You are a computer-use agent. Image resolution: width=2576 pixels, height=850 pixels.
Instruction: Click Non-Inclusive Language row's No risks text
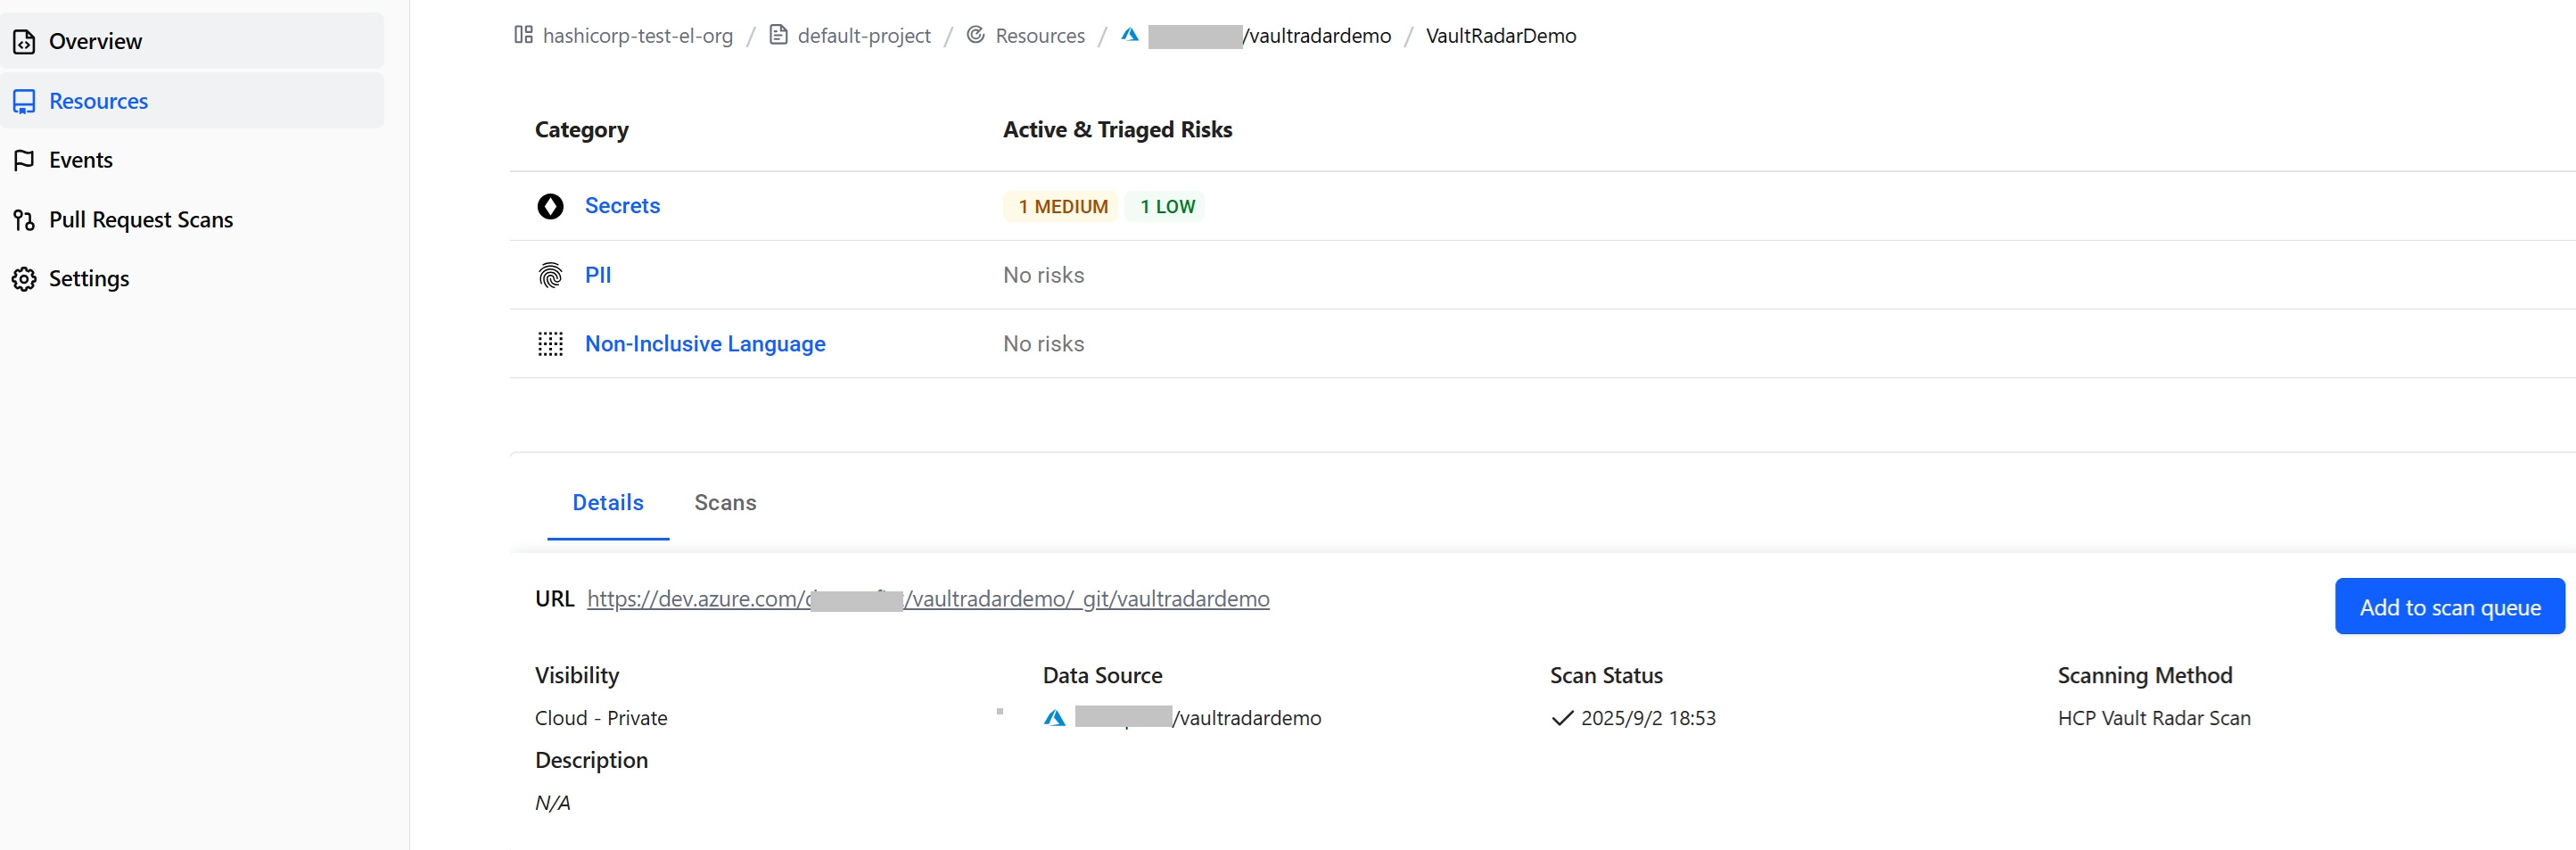pyautogui.click(x=1043, y=344)
